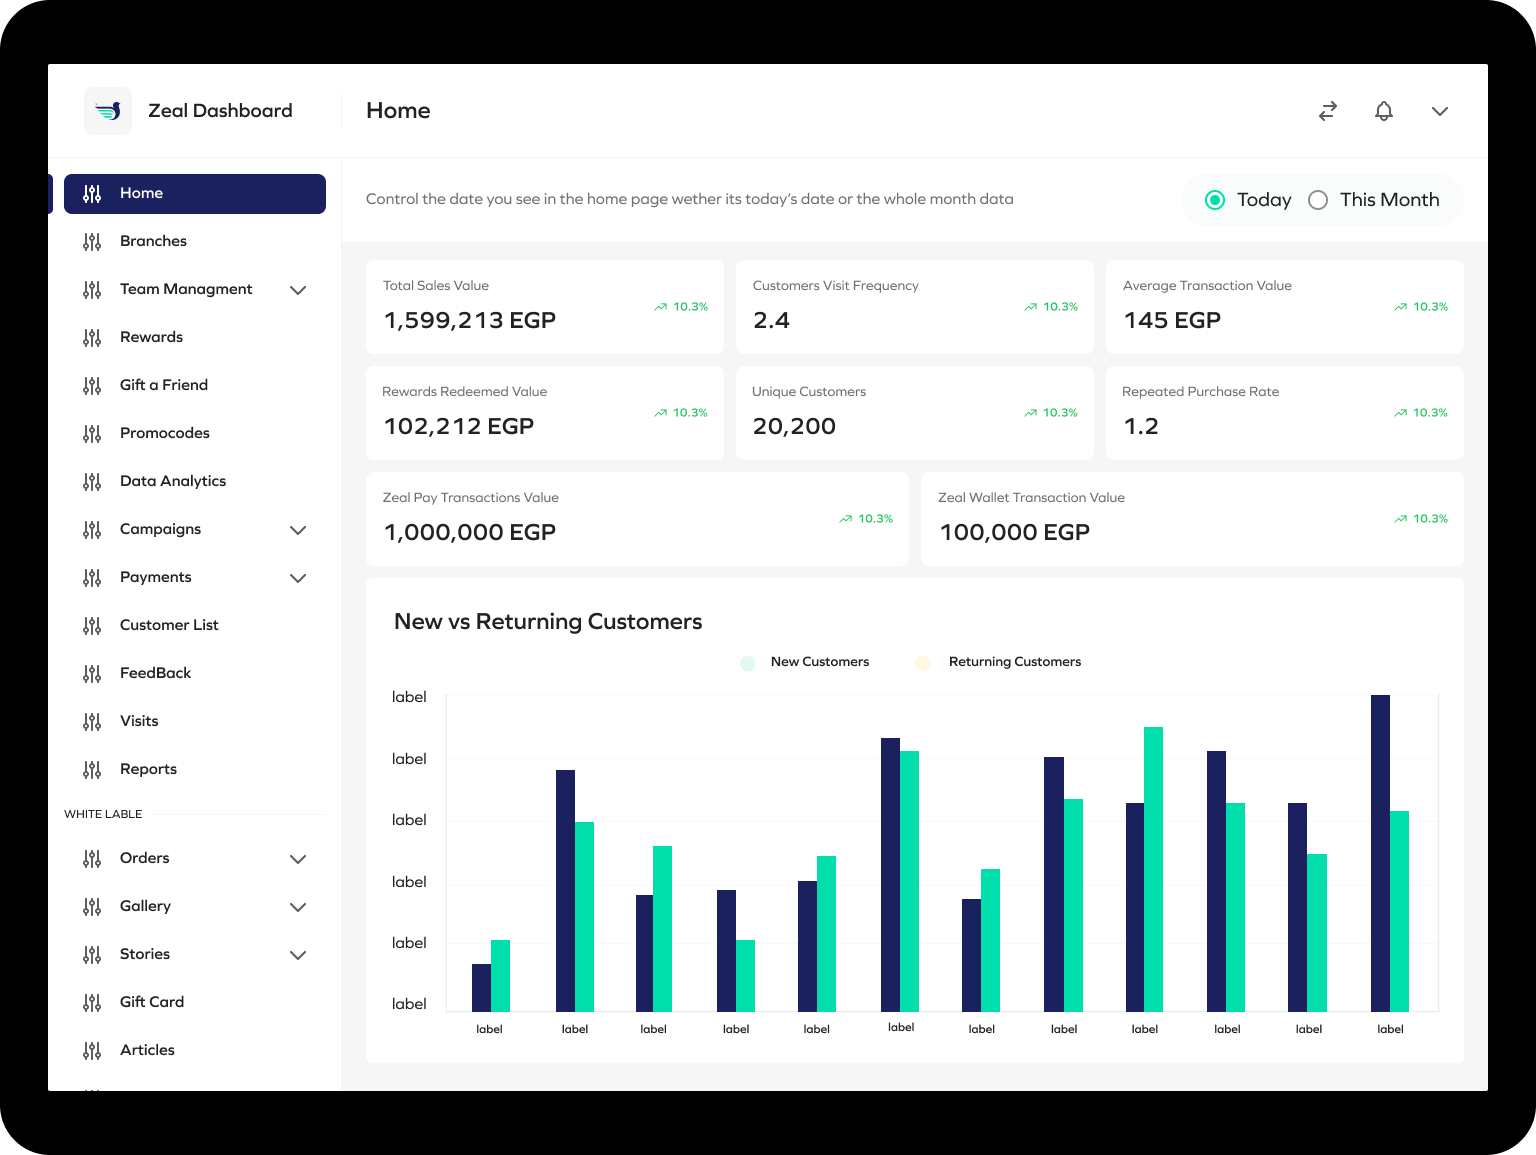Click the sliders icon beside Orders
Viewport: 1536px width, 1155px height.
[92, 859]
